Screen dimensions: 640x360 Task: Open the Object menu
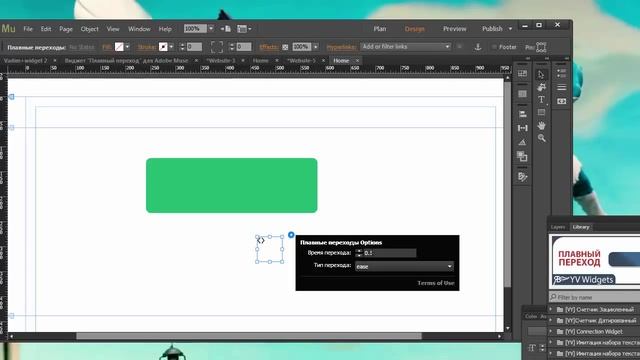[89, 29]
